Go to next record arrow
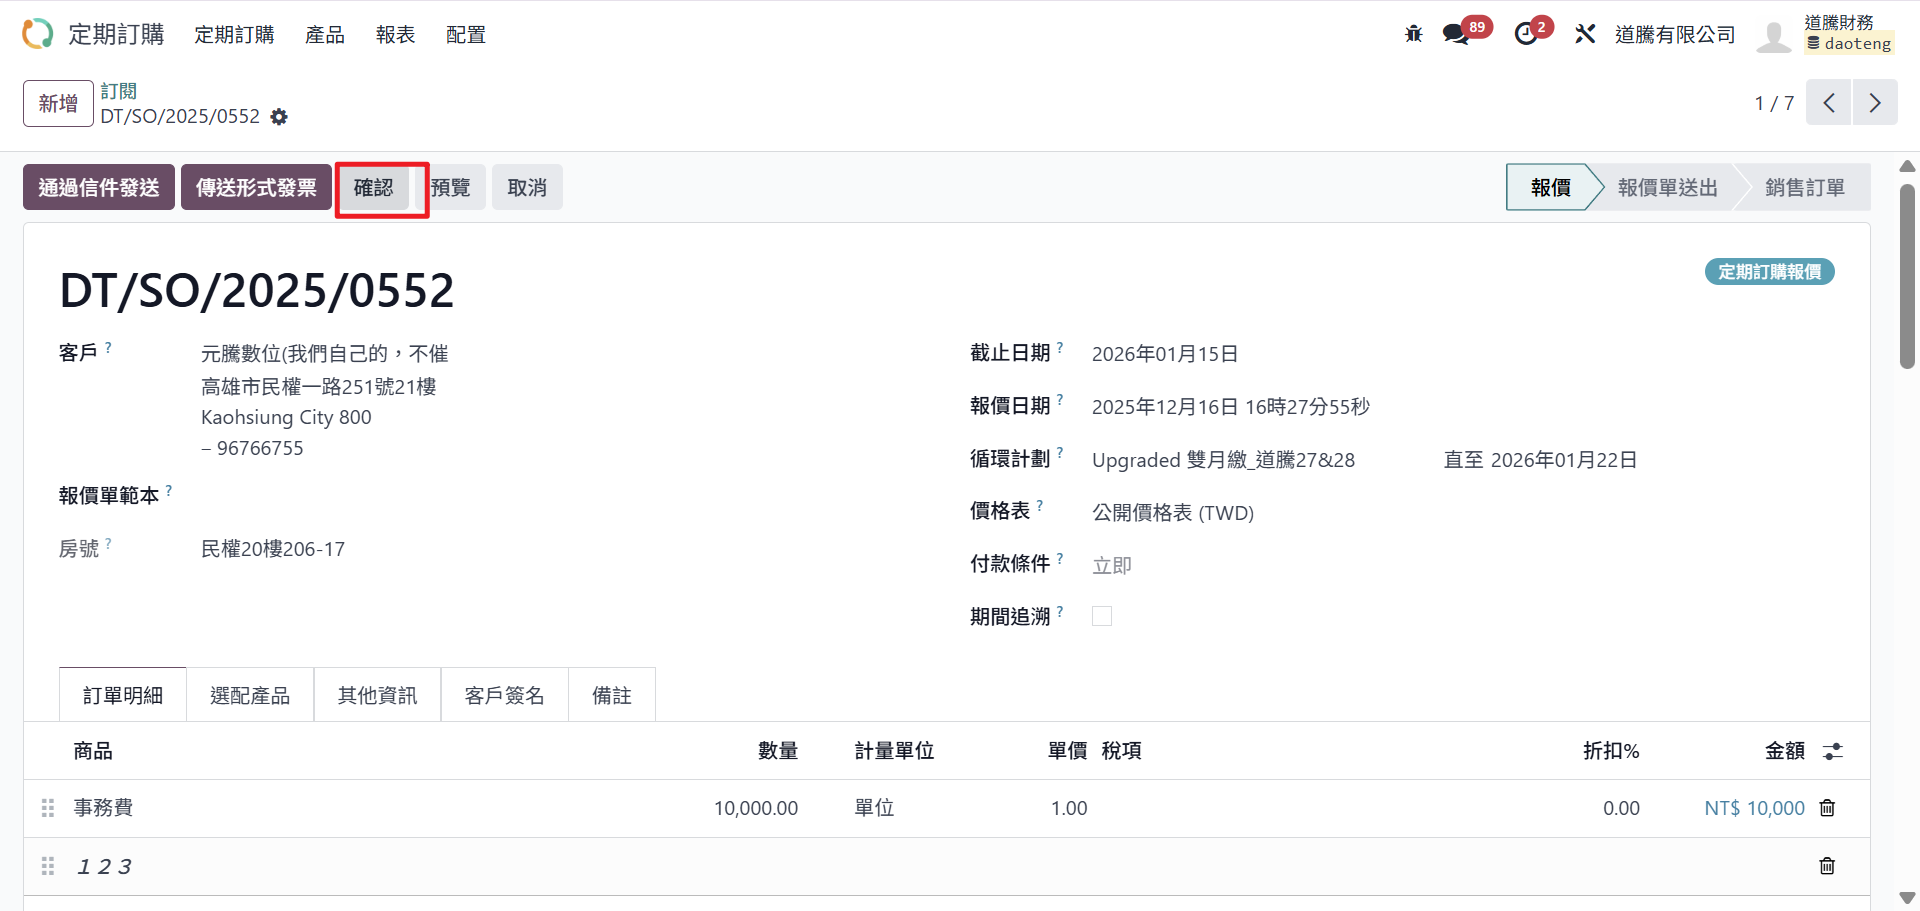This screenshot has height=911, width=1920. 1875,103
